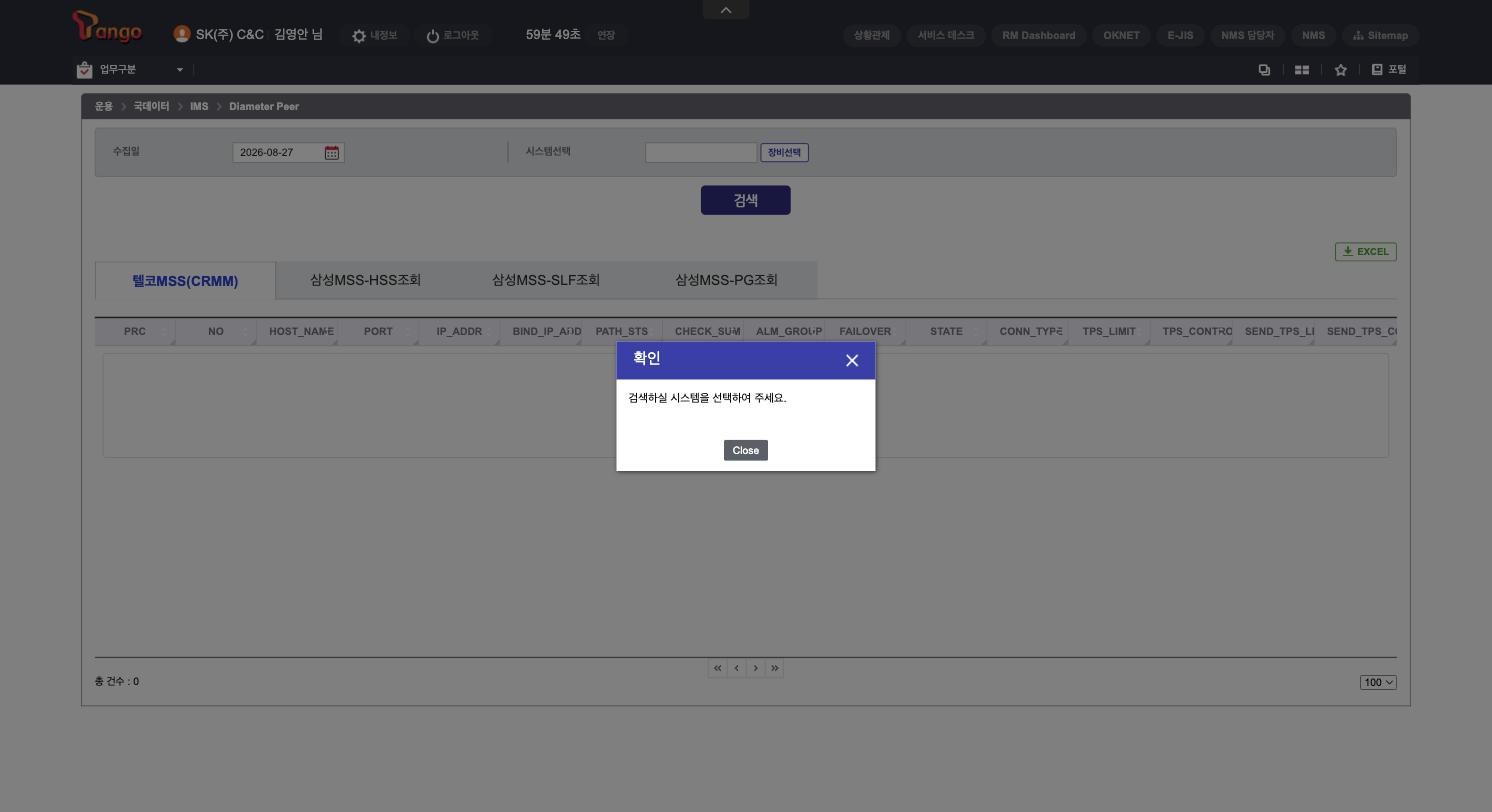This screenshot has width=1492, height=812.
Task: Go to the last page arrow
Action: pyautogui.click(x=774, y=668)
